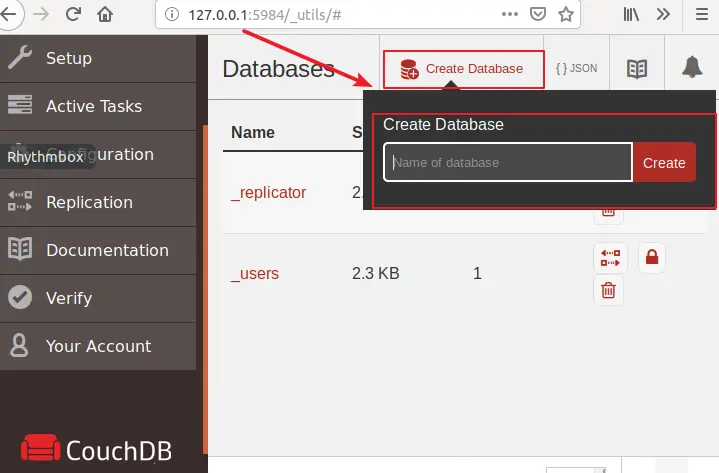The image size is (719, 473).
Task: Click the Name column header
Action: point(253,132)
